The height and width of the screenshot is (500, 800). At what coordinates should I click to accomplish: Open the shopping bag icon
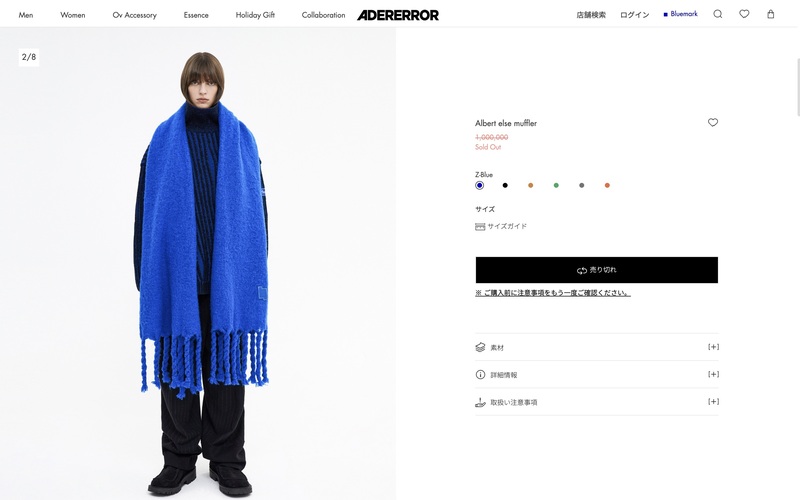[x=770, y=14]
